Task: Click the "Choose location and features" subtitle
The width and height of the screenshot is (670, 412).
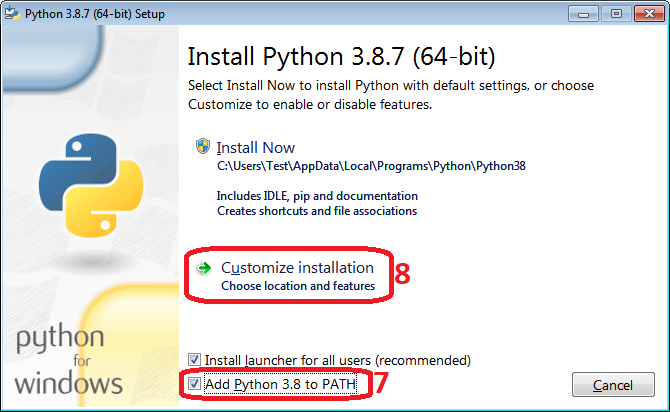Action: [297, 286]
